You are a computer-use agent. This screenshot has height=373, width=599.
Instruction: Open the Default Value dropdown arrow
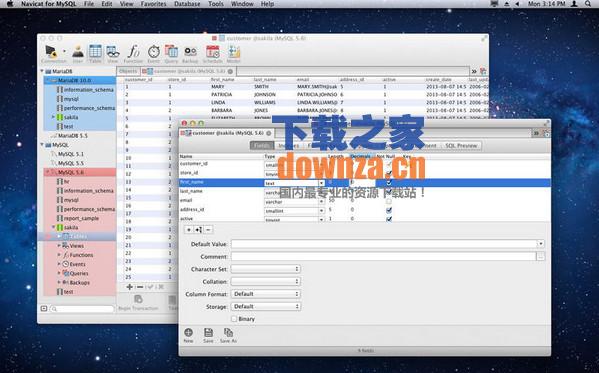[541, 244]
